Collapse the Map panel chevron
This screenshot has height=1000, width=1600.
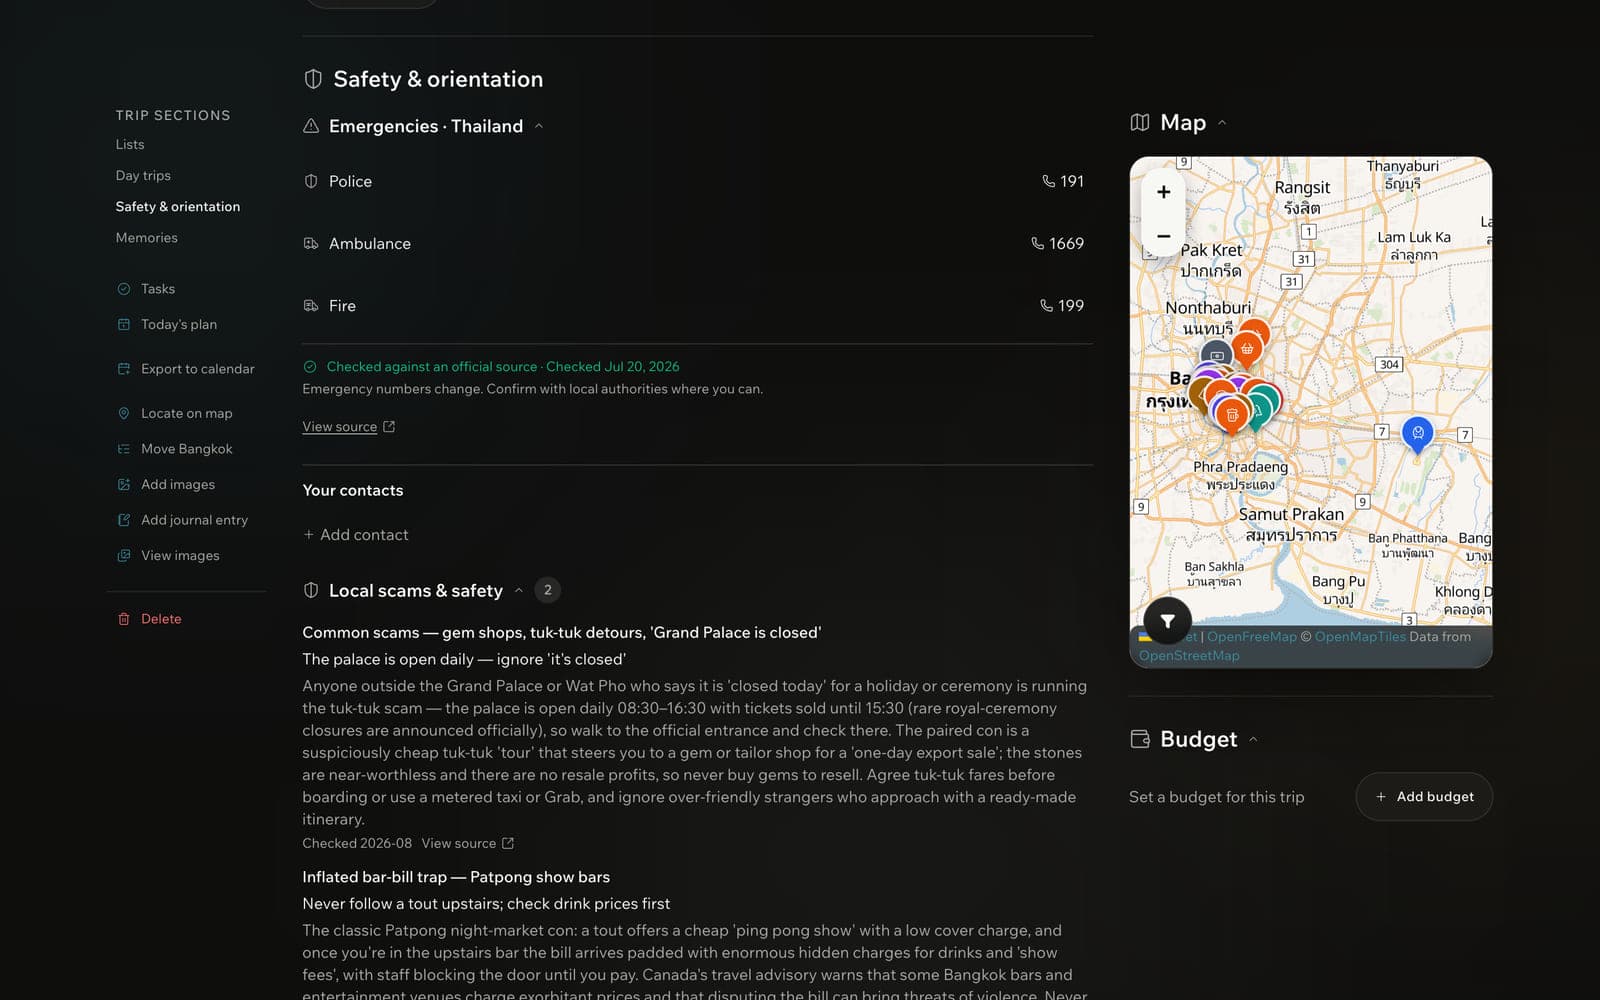[1222, 123]
